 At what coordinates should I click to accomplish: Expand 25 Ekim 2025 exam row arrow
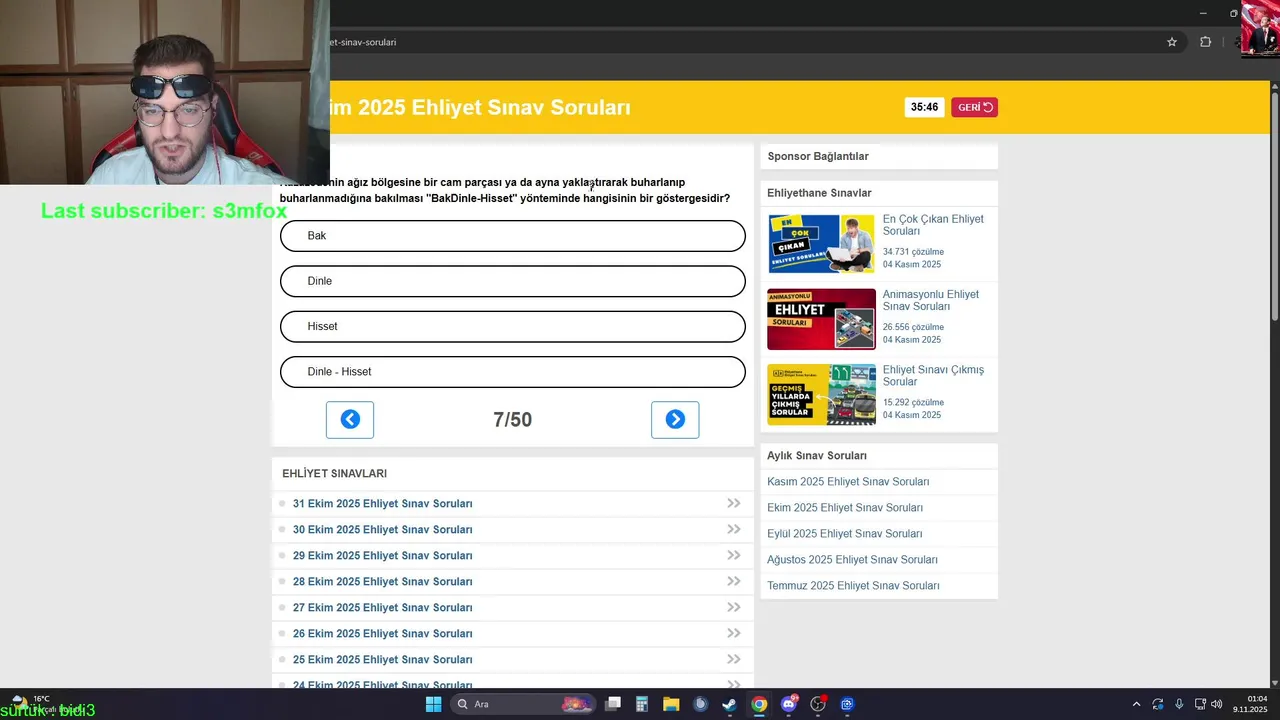[734, 660]
